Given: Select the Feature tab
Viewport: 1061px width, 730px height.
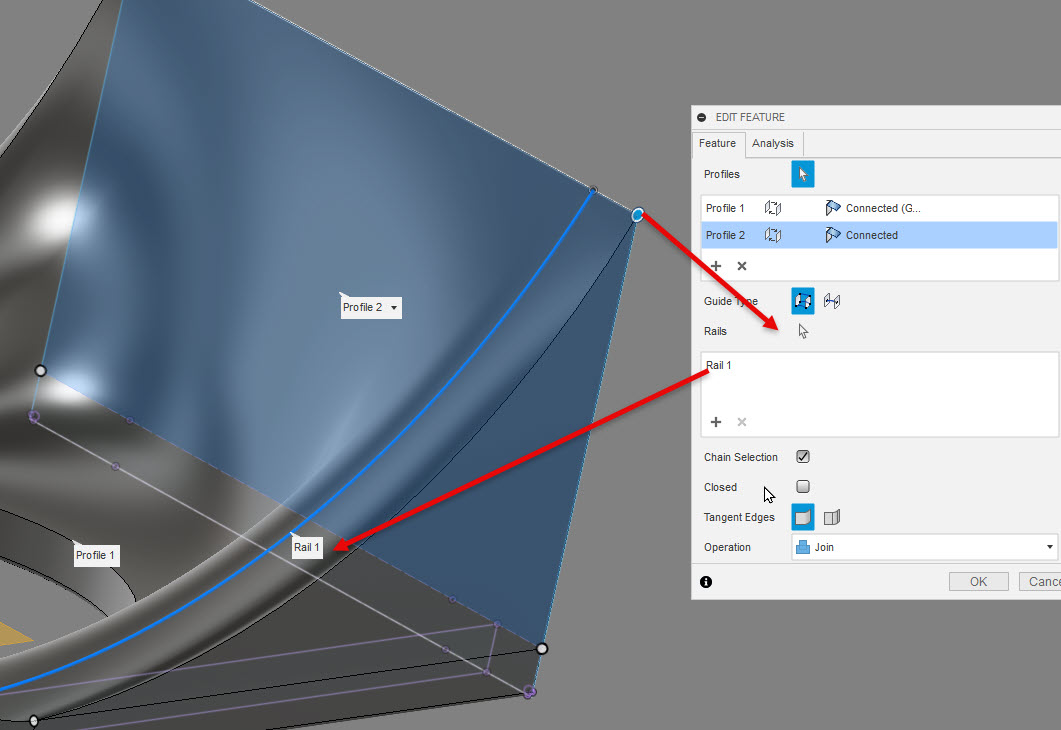Looking at the screenshot, I should pyautogui.click(x=718, y=143).
